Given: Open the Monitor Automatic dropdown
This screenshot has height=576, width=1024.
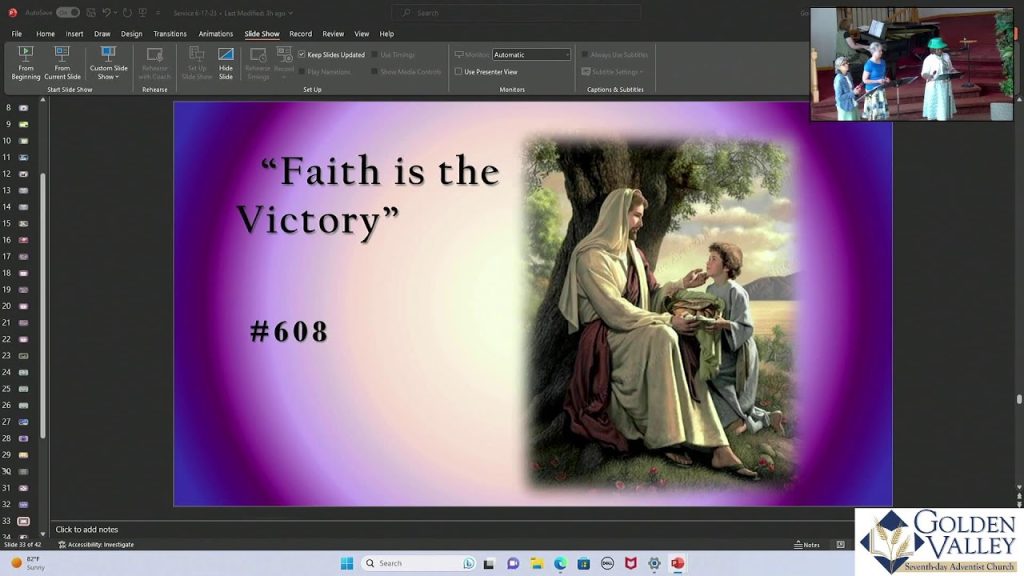Looking at the screenshot, I should click(x=532, y=55).
